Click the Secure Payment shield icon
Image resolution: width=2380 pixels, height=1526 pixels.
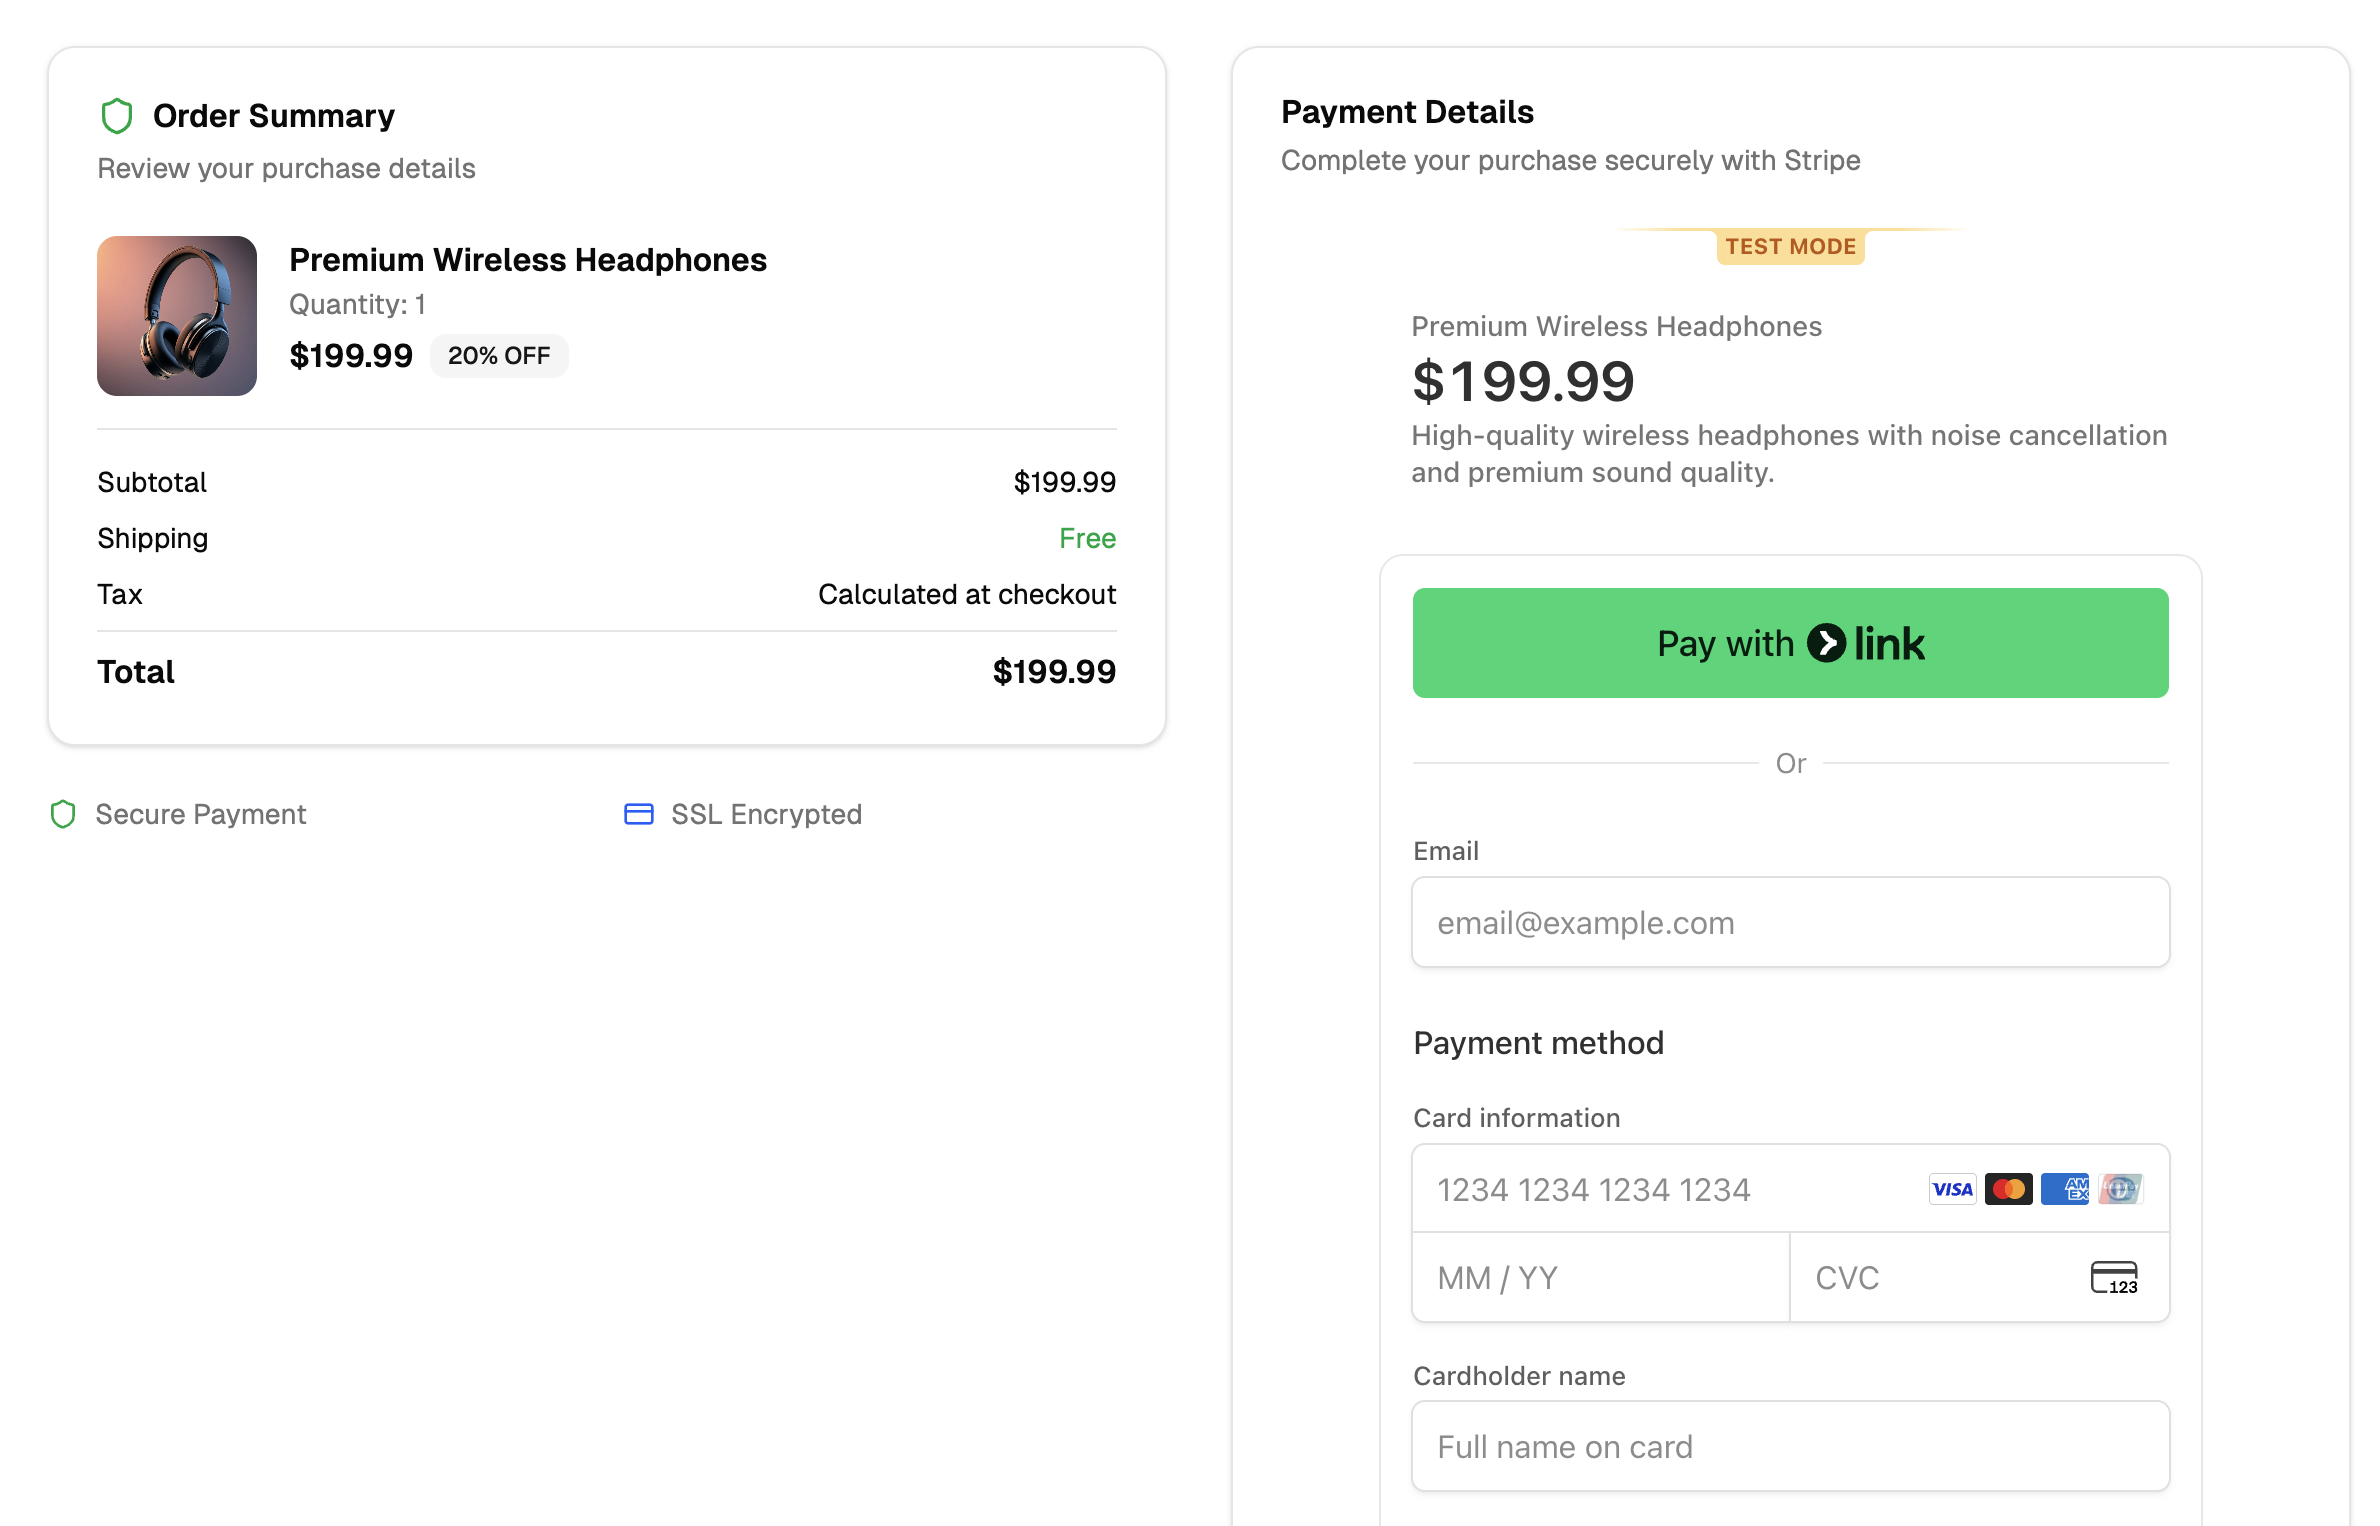coord(63,814)
